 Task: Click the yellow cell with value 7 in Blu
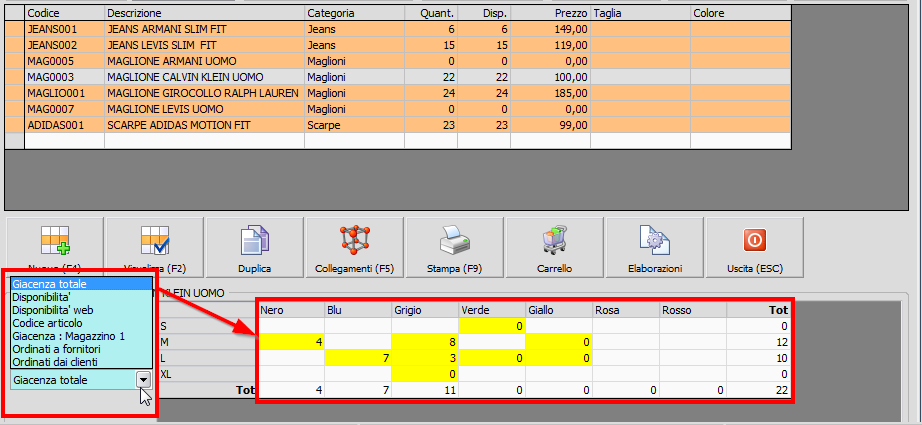[358, 357]
